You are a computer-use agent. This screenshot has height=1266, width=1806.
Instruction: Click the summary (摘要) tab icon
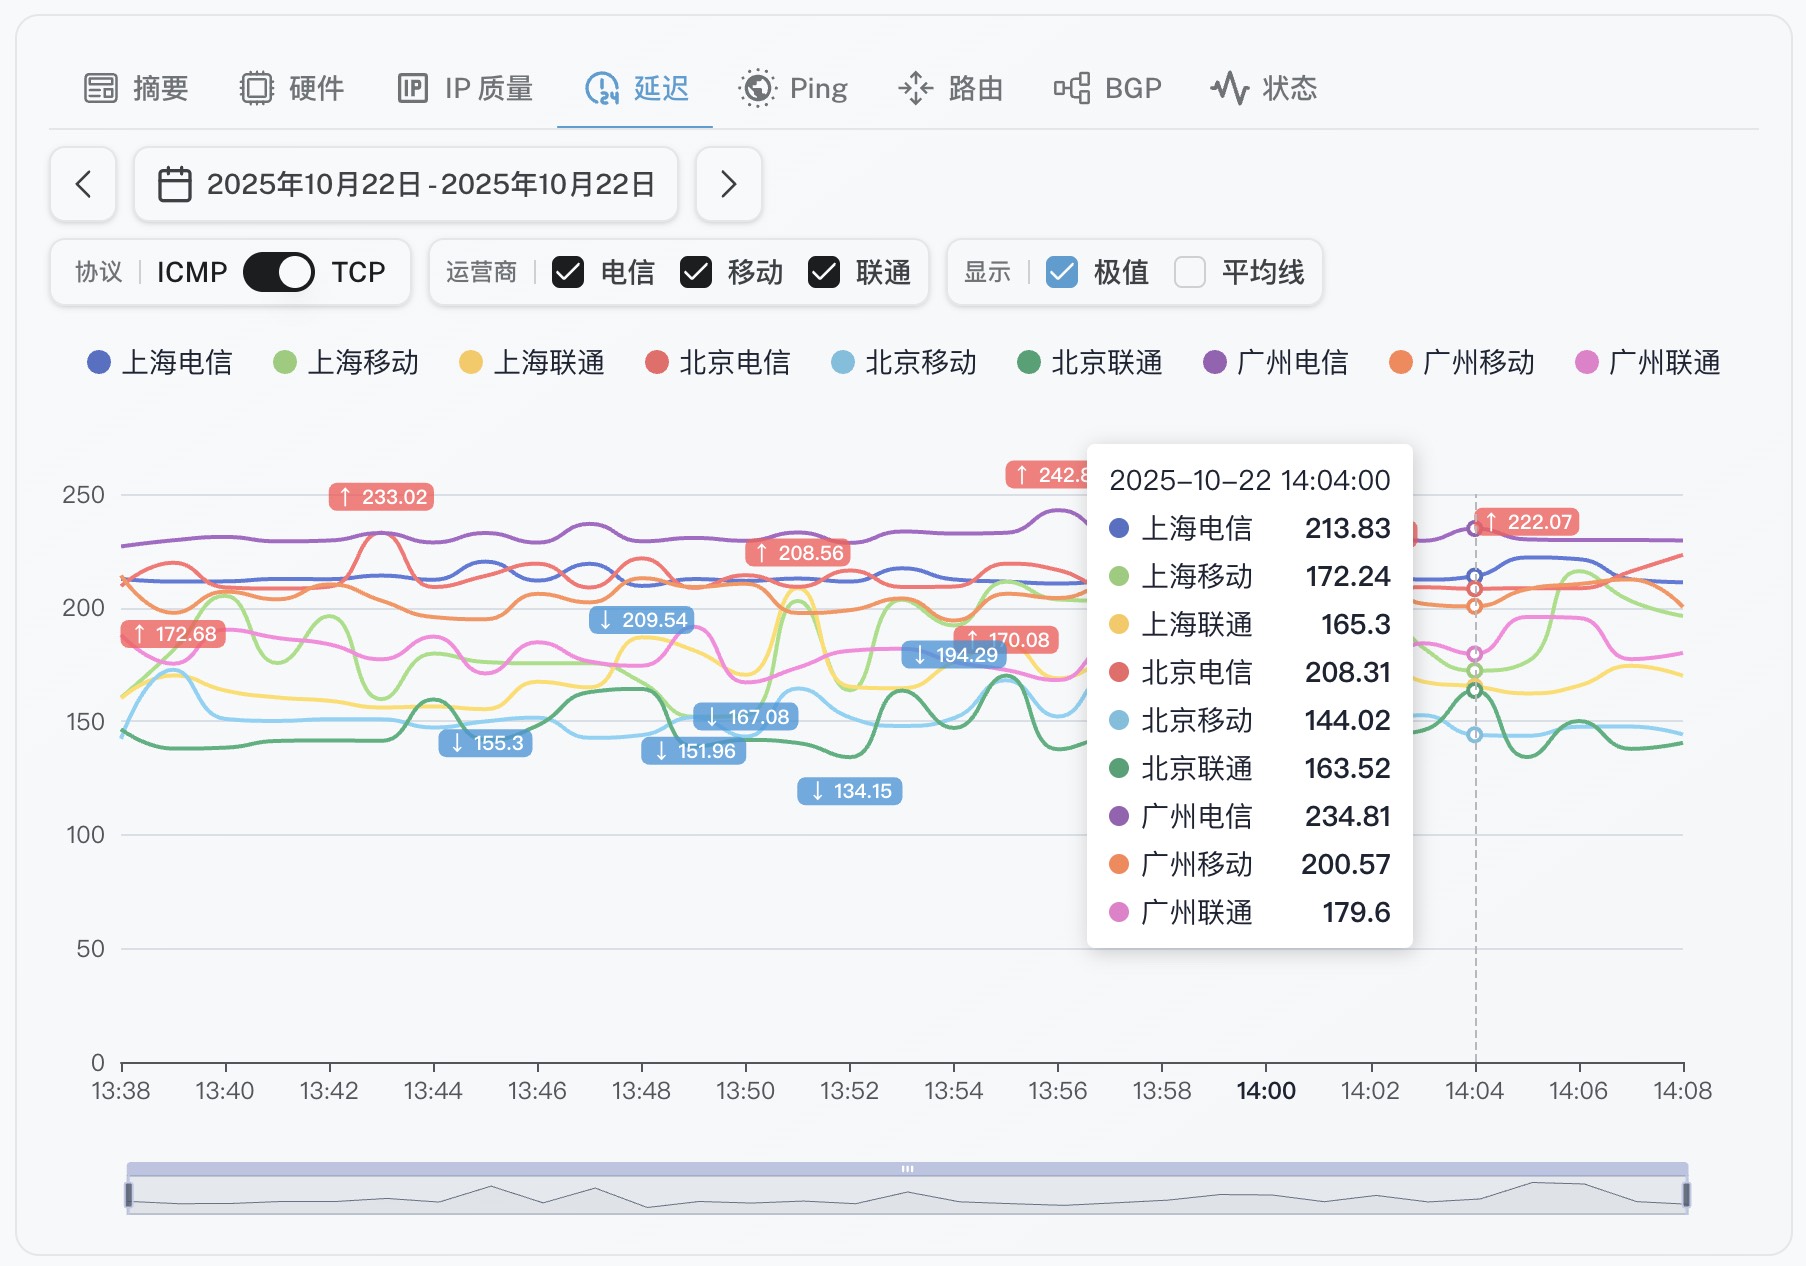pos(100,88)
